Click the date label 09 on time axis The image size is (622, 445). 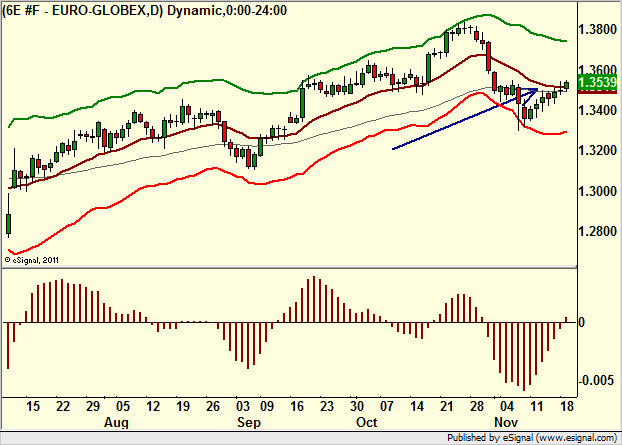267,407
